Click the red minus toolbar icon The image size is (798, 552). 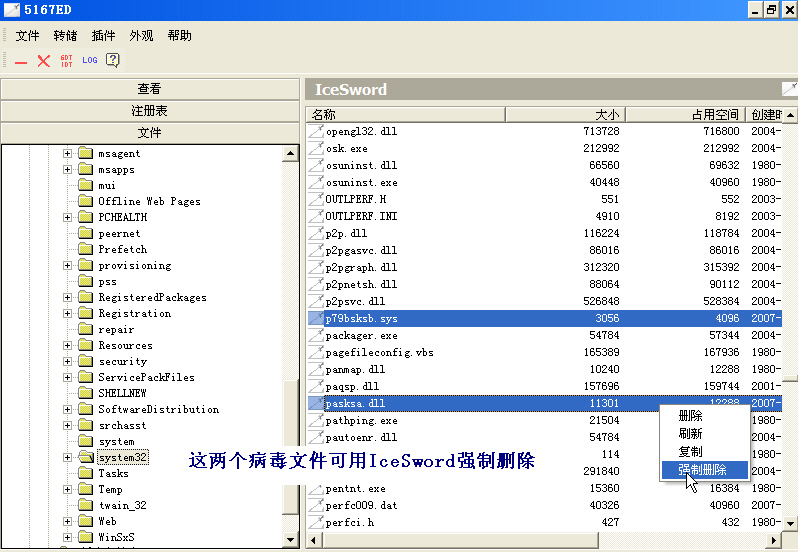pyautogui.click(x=21, y=62)
